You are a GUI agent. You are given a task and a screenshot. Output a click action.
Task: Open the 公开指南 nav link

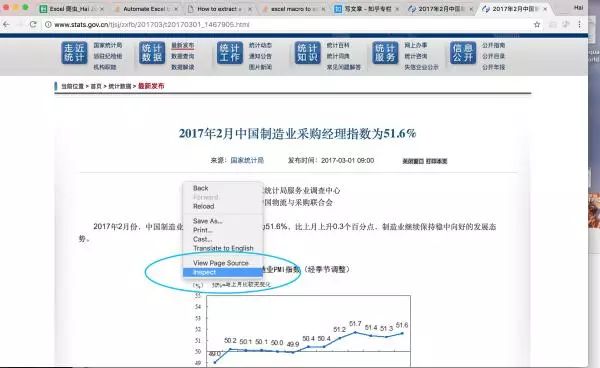point(493,45)
